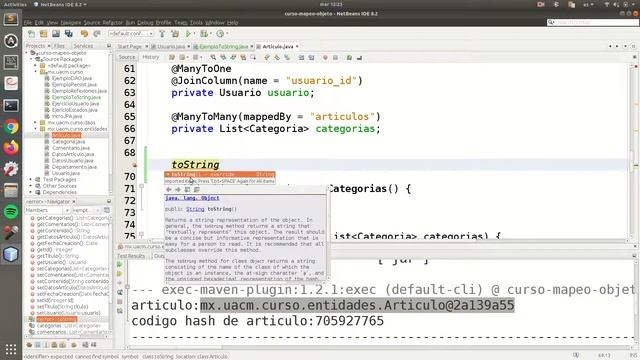The width and height of the screenshot is (640, 360).
Task: Open the Show Applications grid in the dock
Action: 11,349
